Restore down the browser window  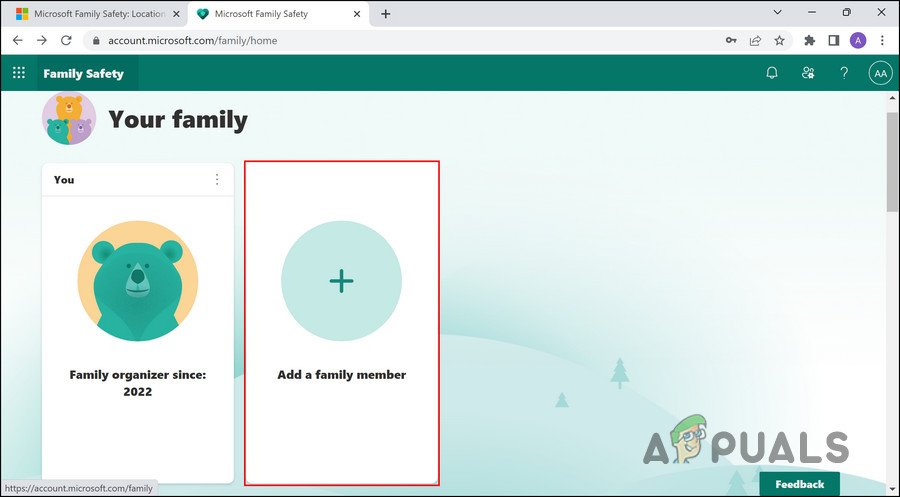(847, 12)
